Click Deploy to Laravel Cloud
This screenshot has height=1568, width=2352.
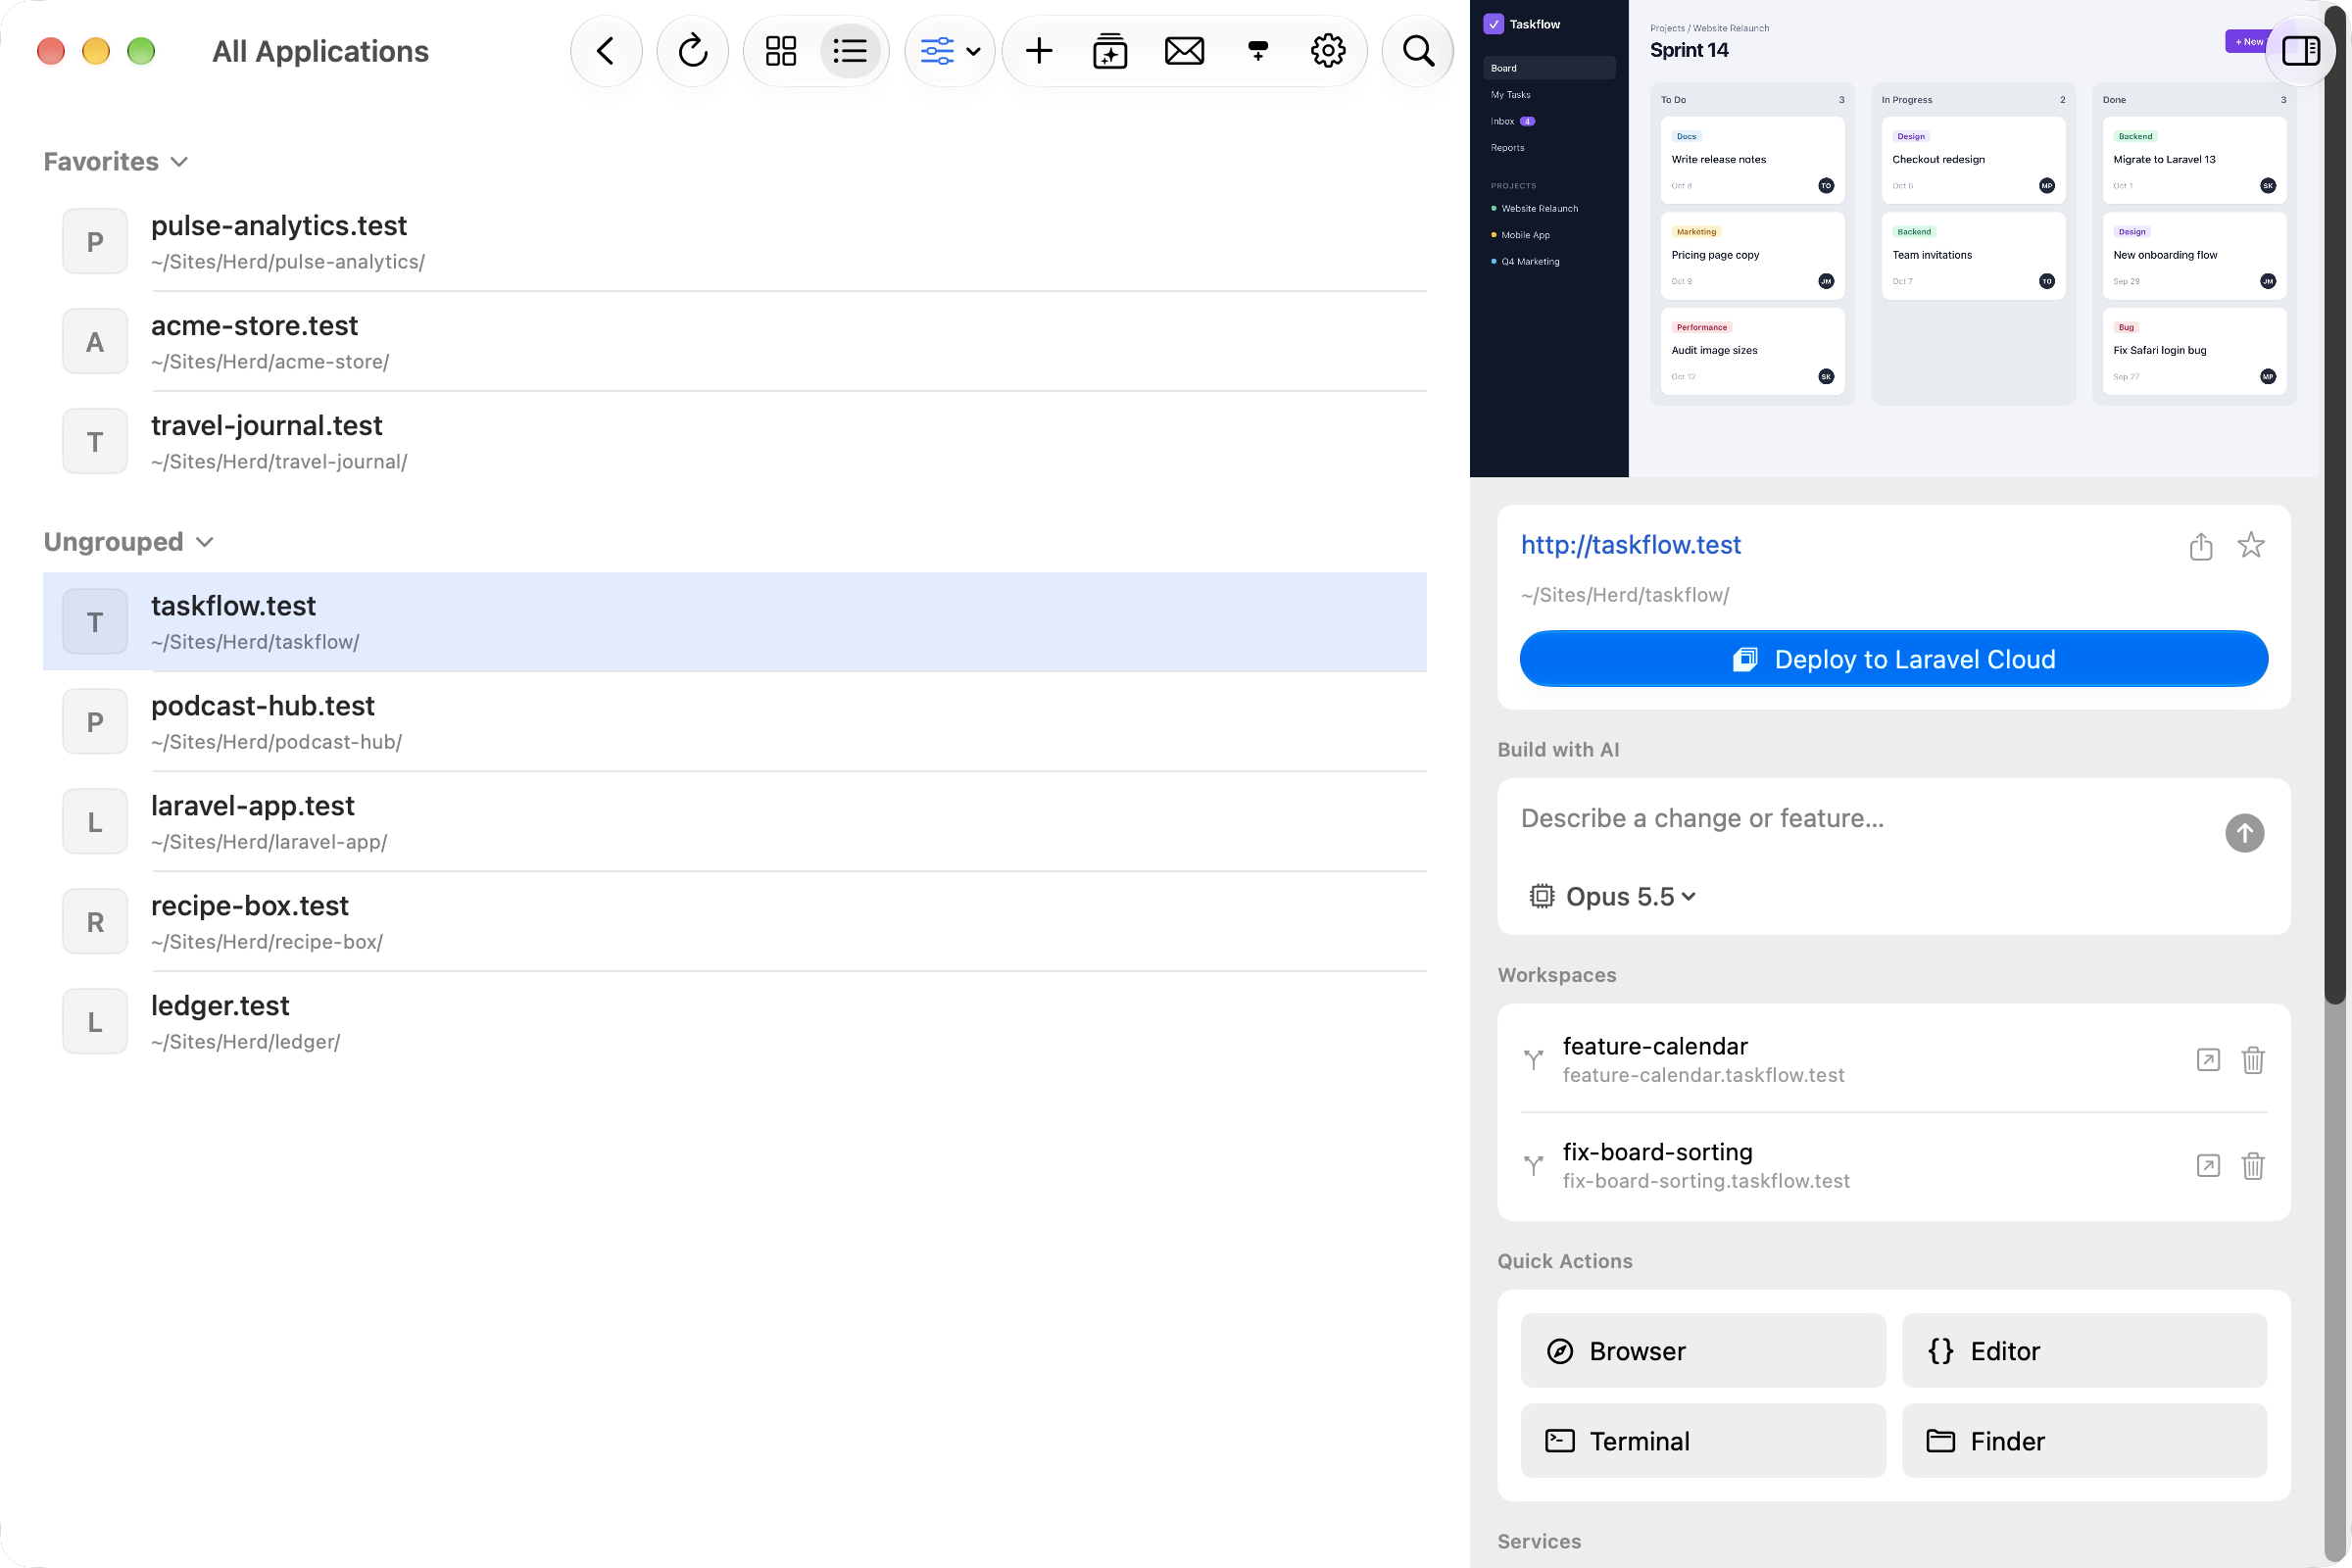coord(1894,659)
